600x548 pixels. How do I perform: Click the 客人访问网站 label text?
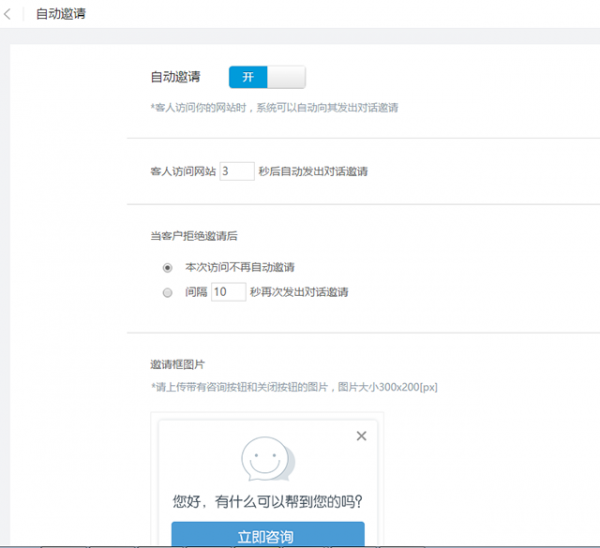(182, 171)
